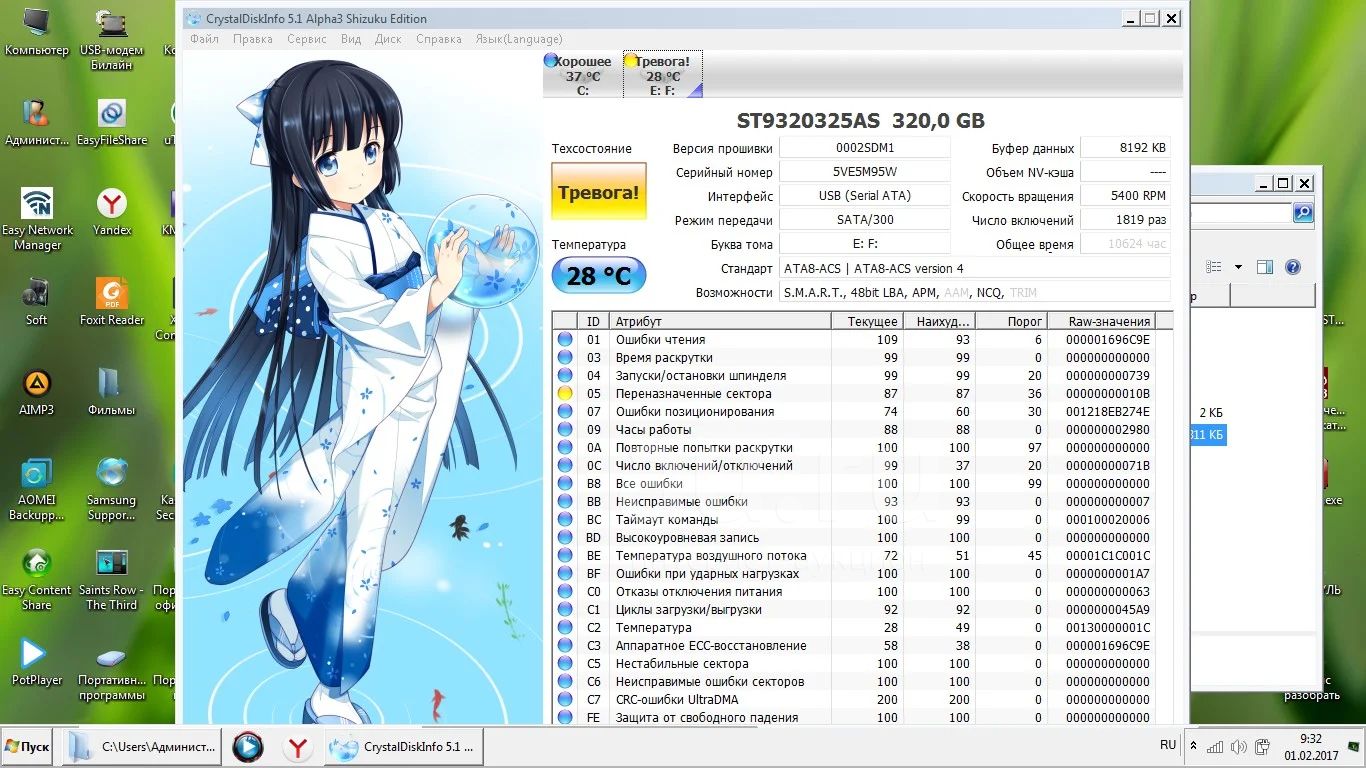Click the 28 °C temperature indicator
The height and width of the screenshot is (768, 1366).
[598, 276]
